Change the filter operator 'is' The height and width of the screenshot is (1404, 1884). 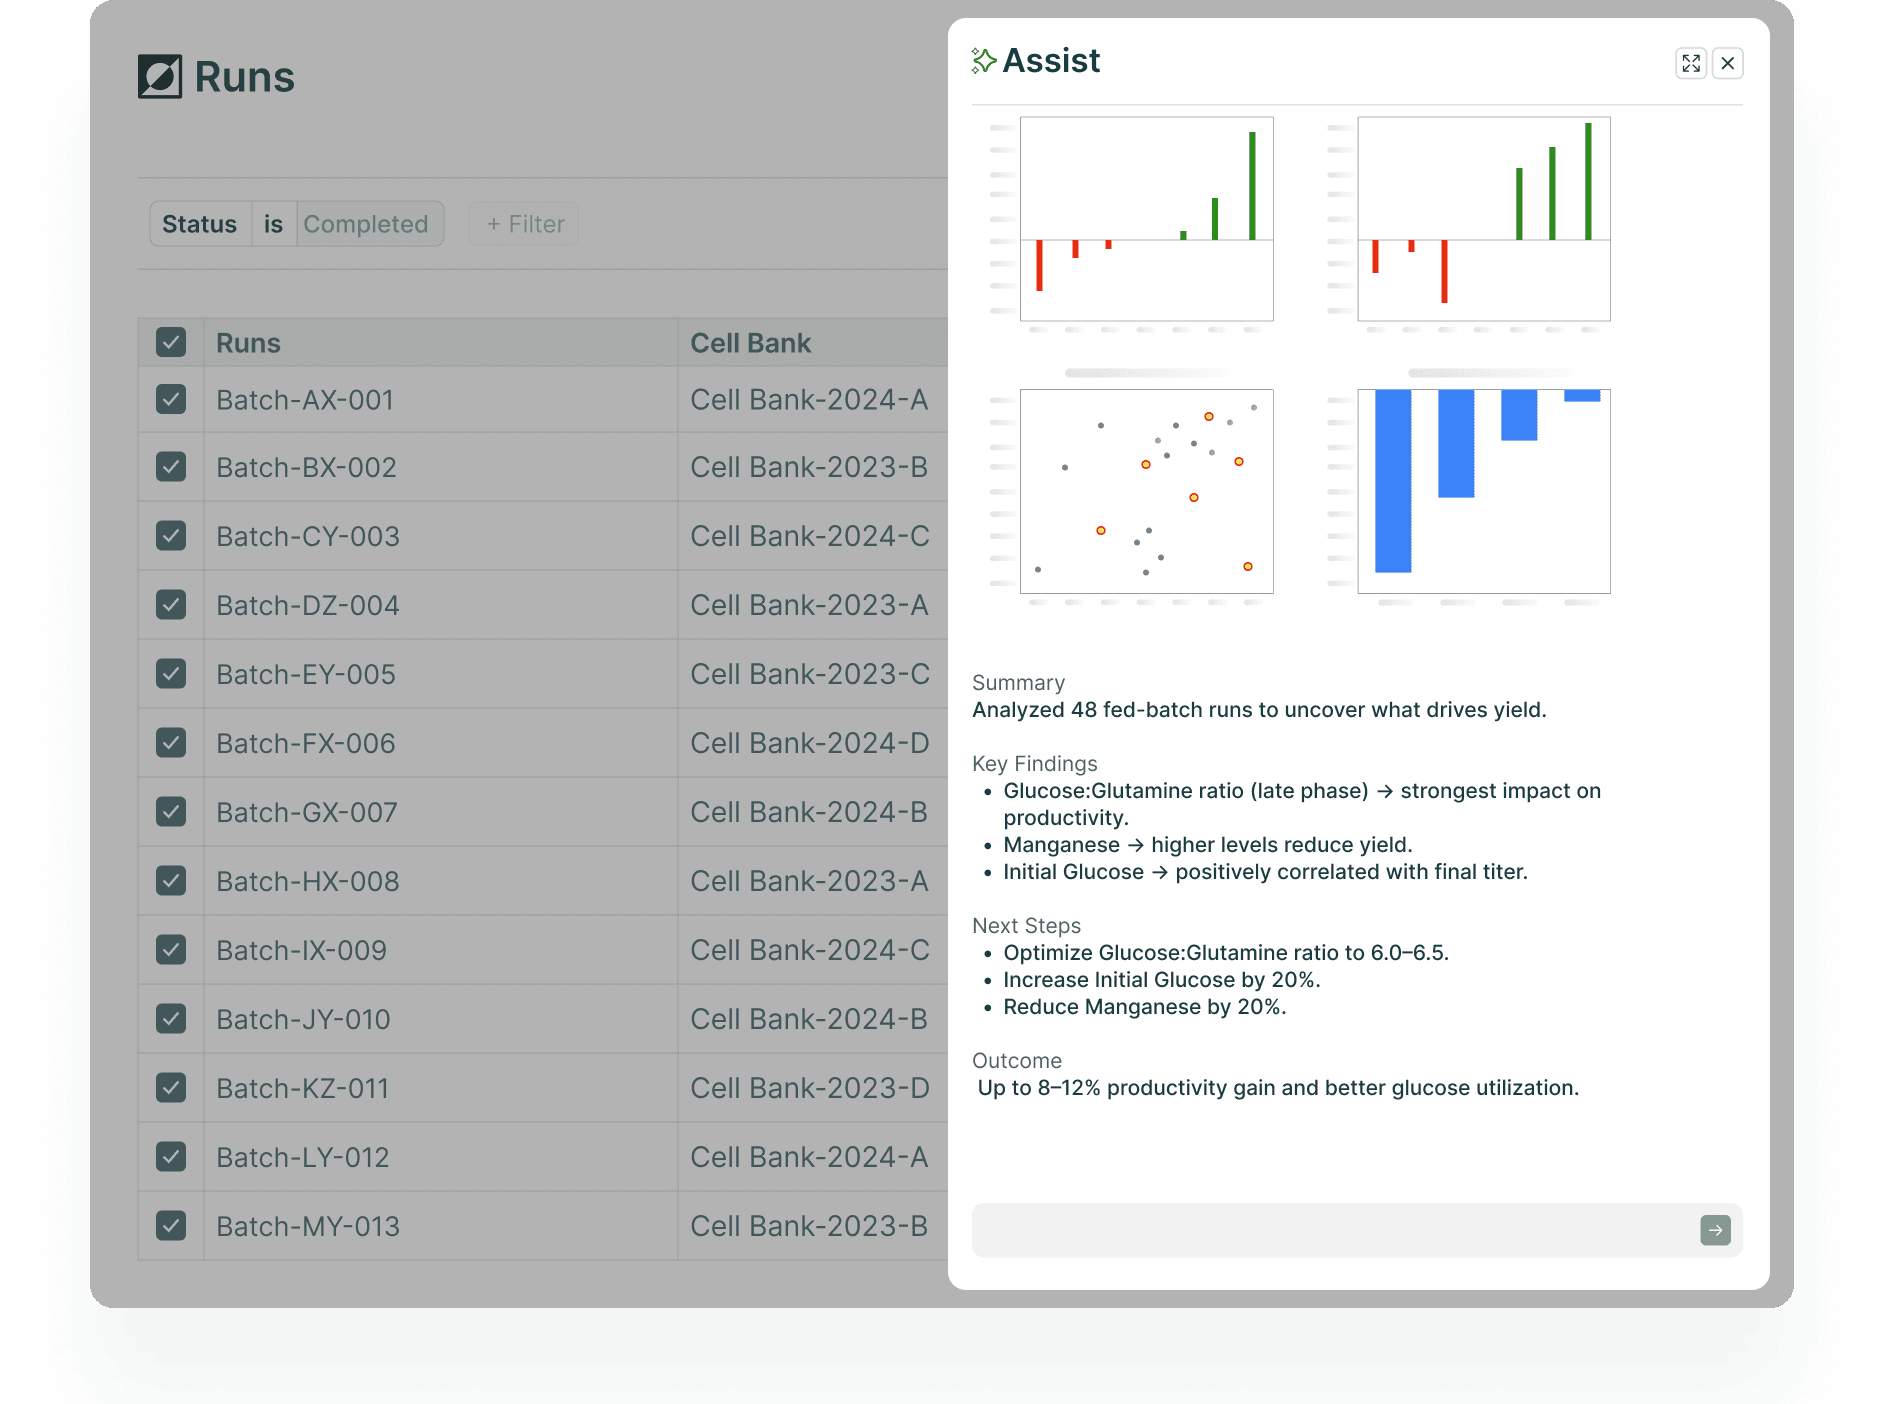coord(273,224)
